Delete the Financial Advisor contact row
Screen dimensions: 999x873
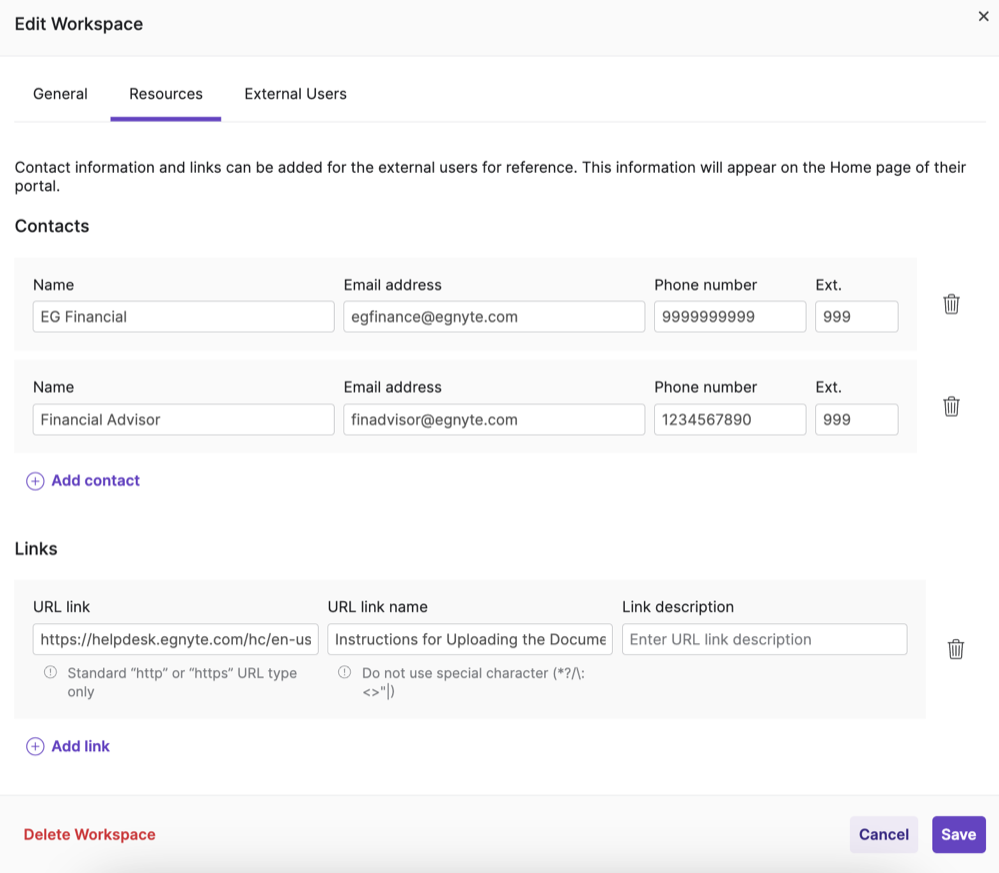pyautogui.click(x=951, y=407)
